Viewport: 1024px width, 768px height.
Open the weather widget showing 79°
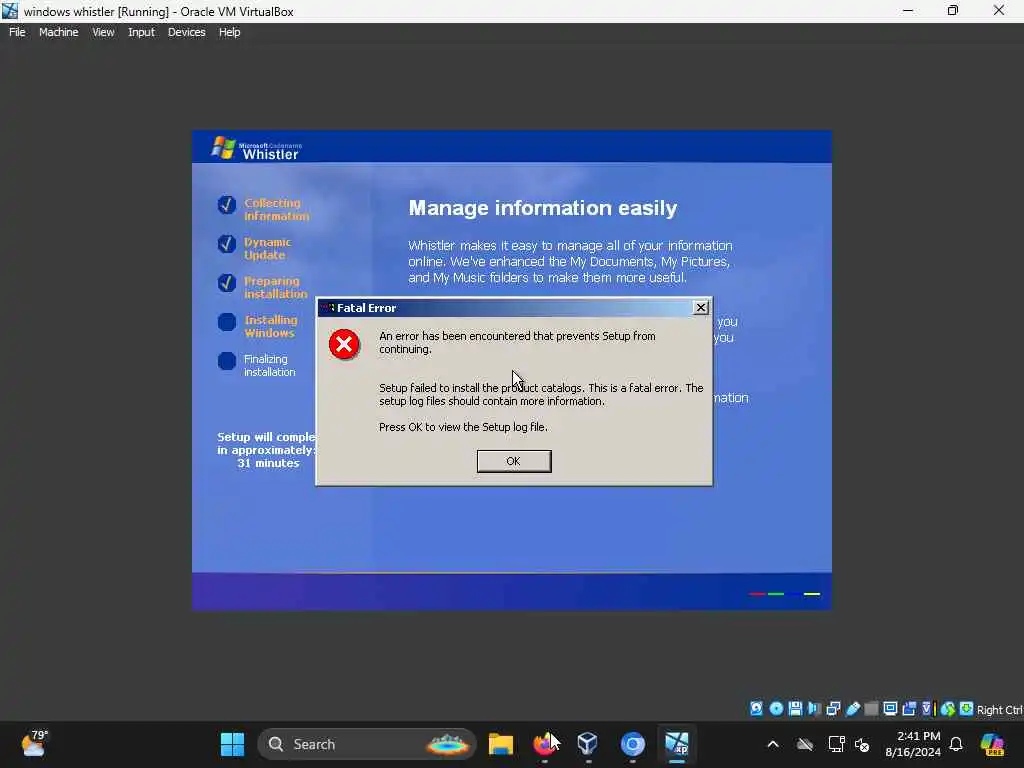34,744
